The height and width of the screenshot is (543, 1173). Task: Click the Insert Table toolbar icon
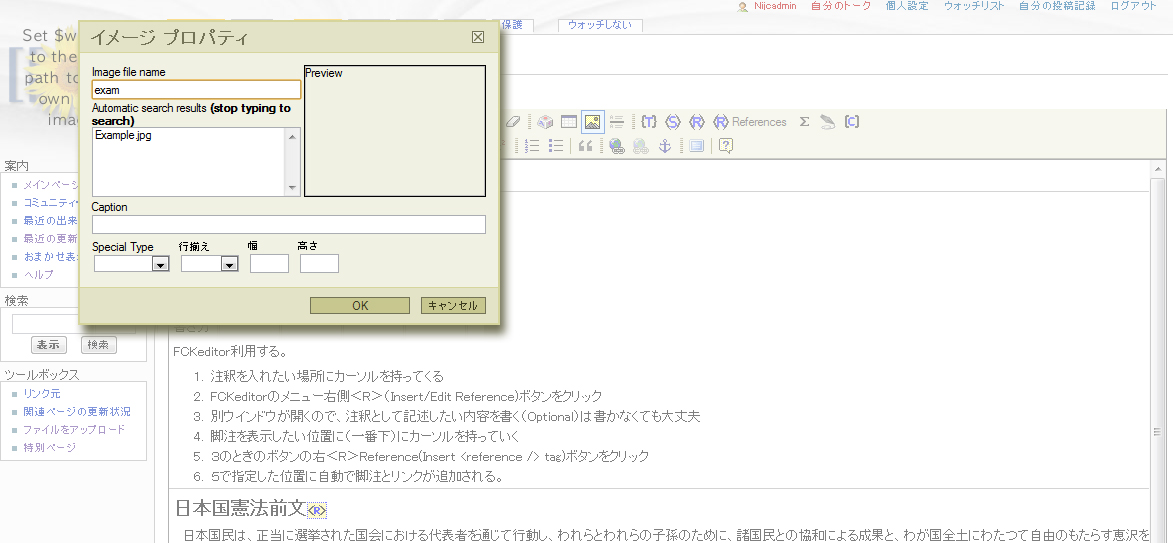569,122
